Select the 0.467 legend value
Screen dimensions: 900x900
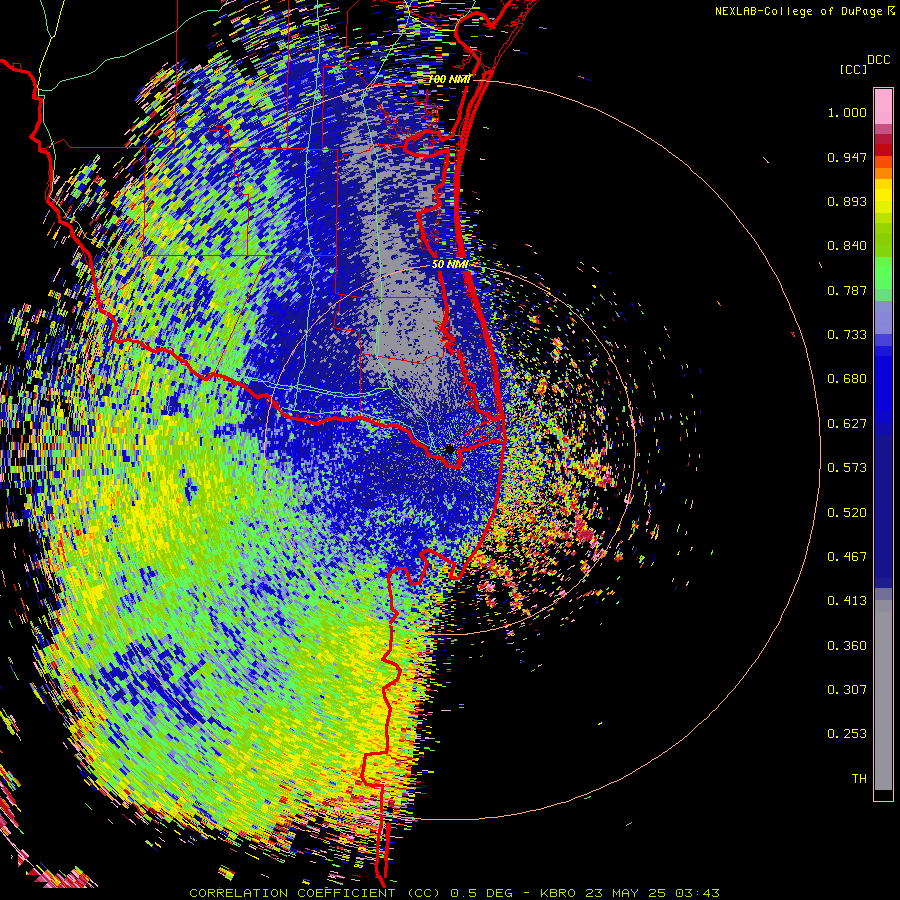[847, 557]
